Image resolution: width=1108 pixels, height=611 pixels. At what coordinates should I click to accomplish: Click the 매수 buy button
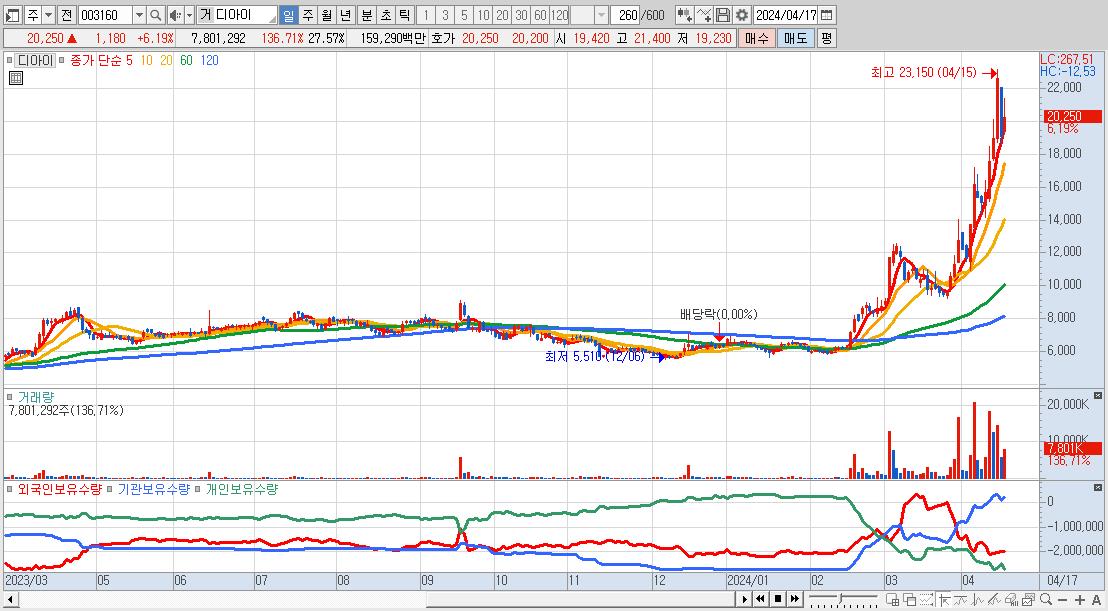pyautogui.click(x=756, y=38)
